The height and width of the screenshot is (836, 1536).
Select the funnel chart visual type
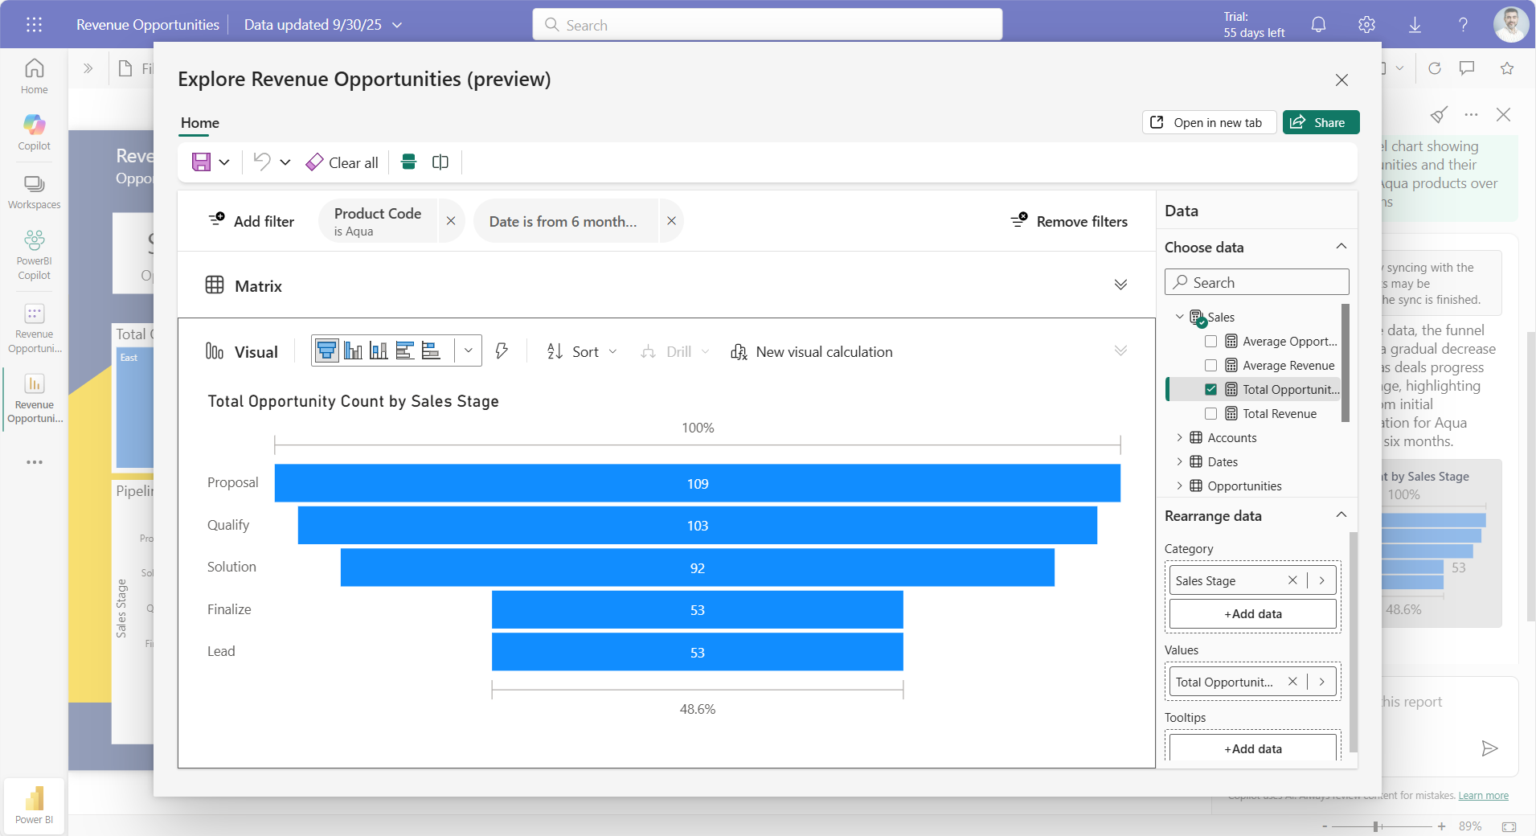(326, 351)
